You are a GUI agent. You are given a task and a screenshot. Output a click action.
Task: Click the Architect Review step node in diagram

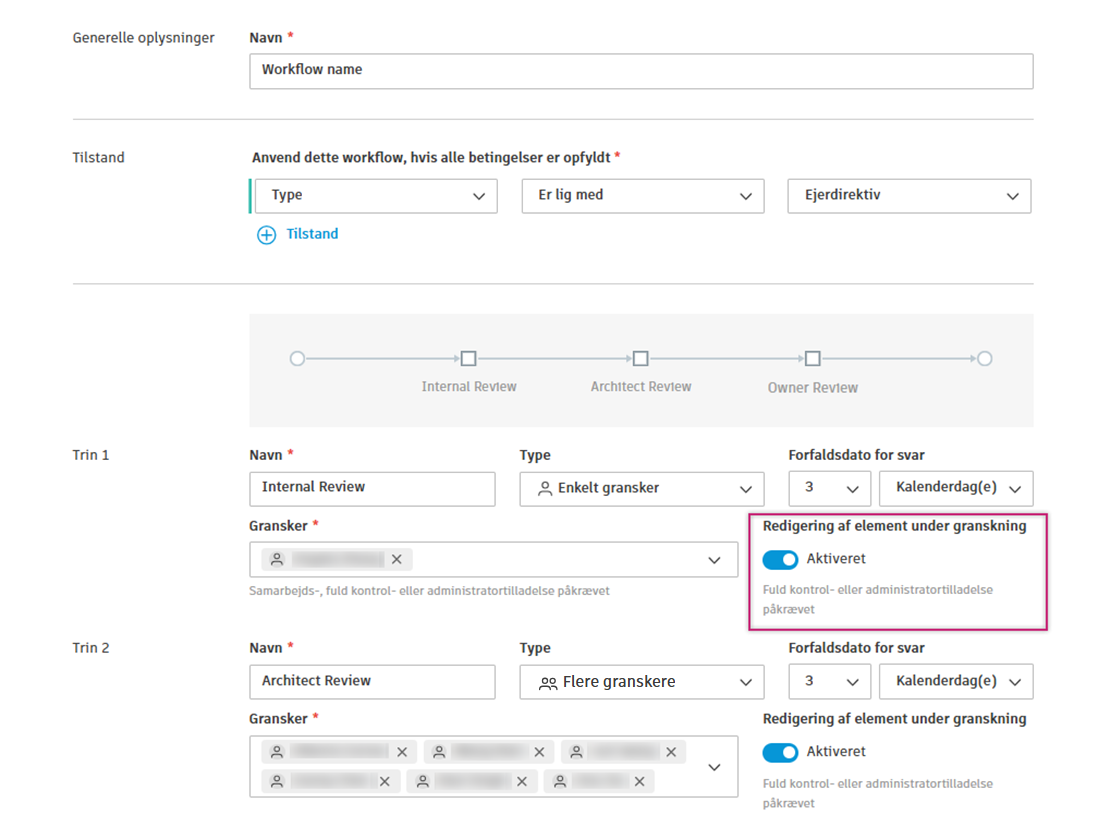coord(641,359)
